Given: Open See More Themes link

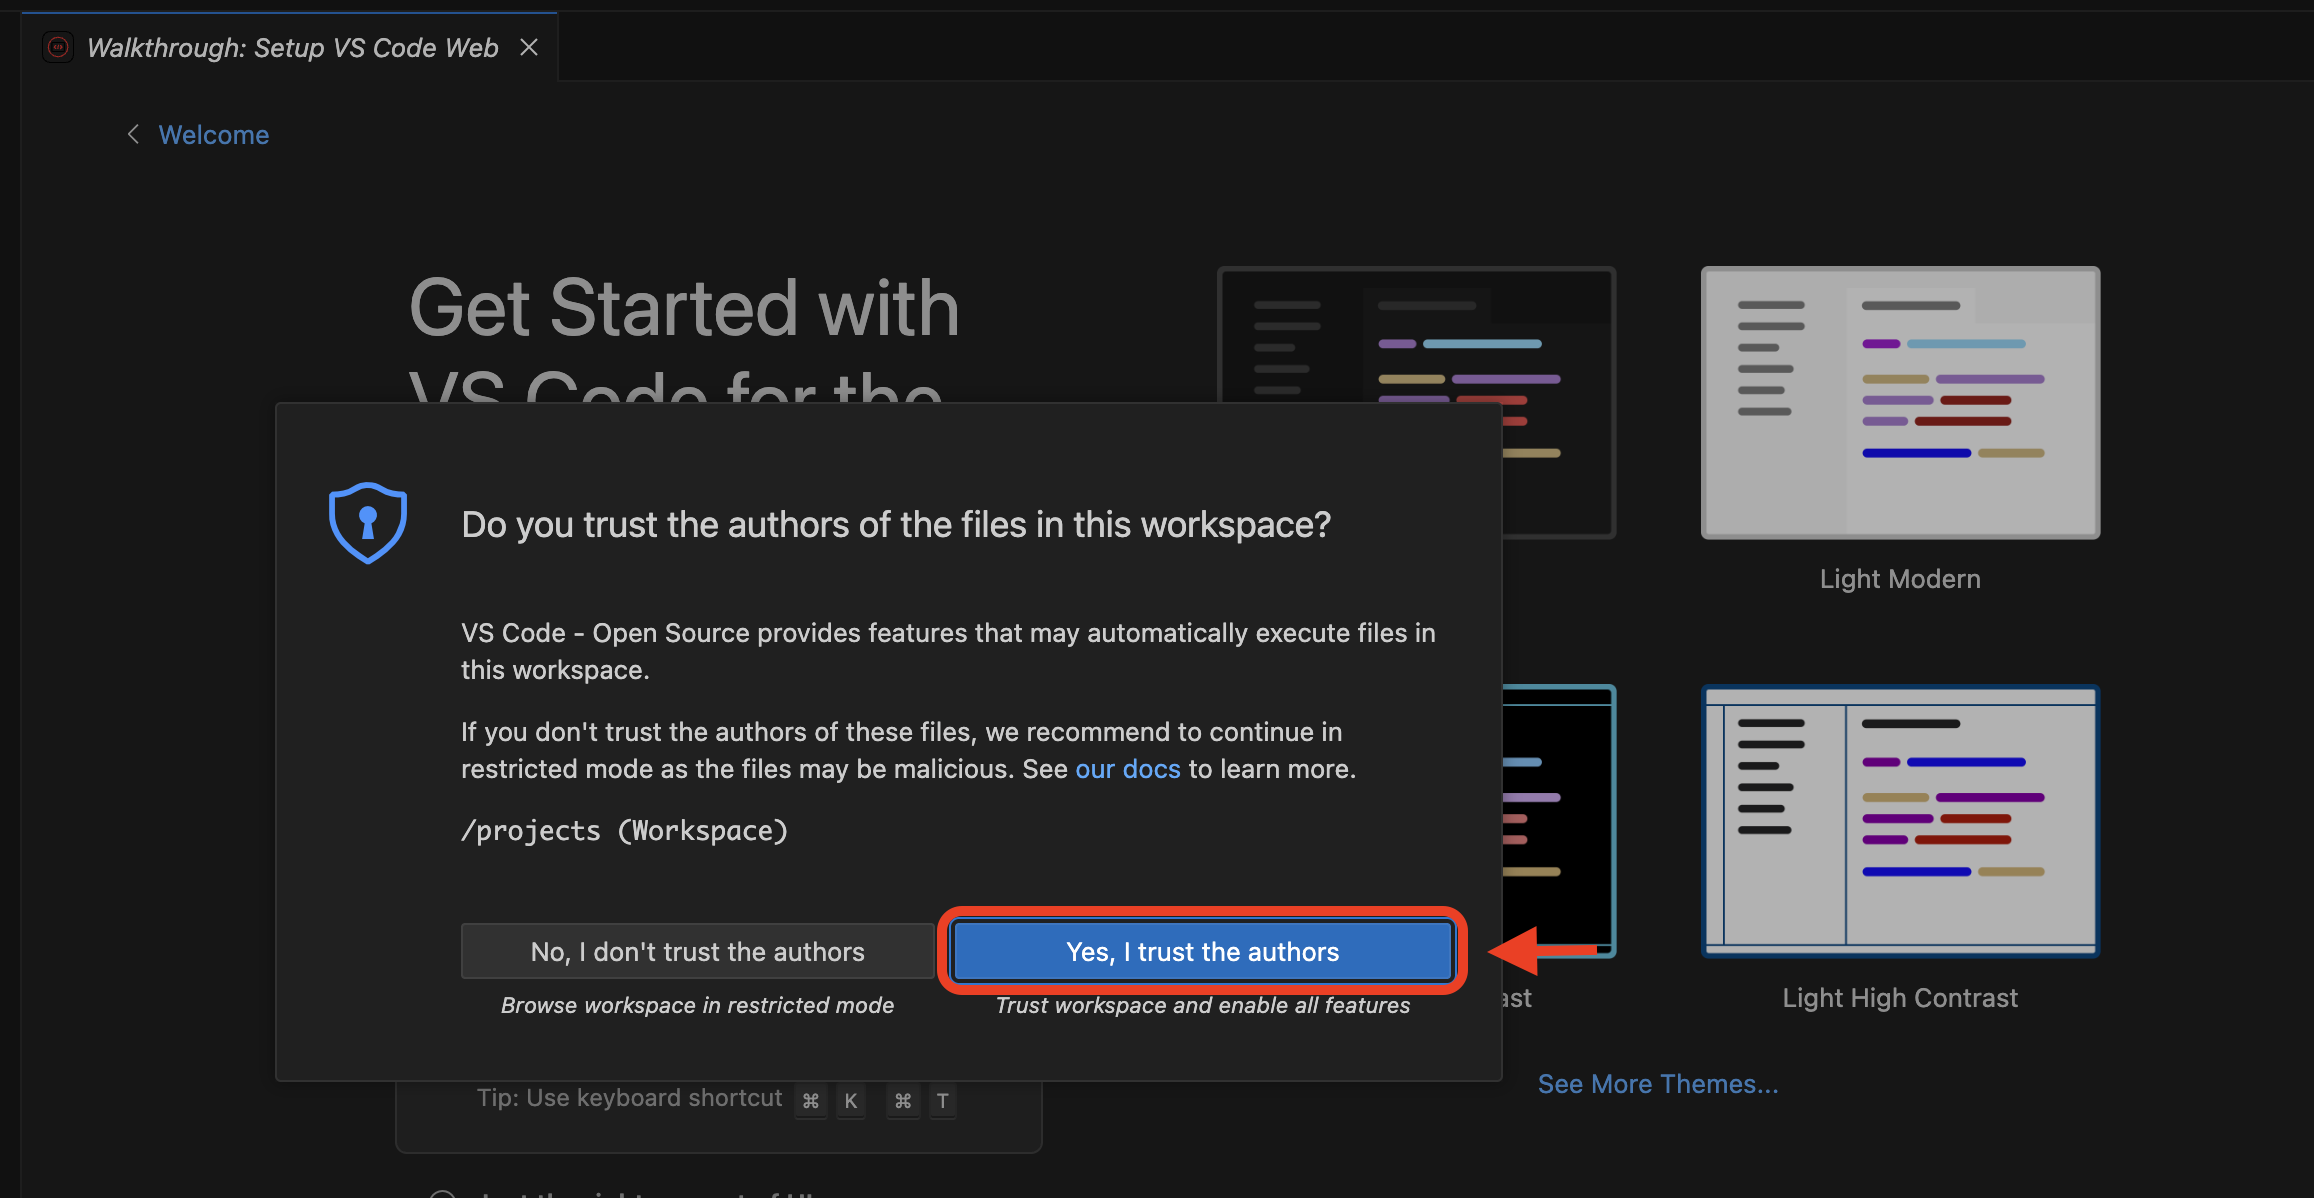Looking at the screenshot, I should [x=1657, y=1084].
